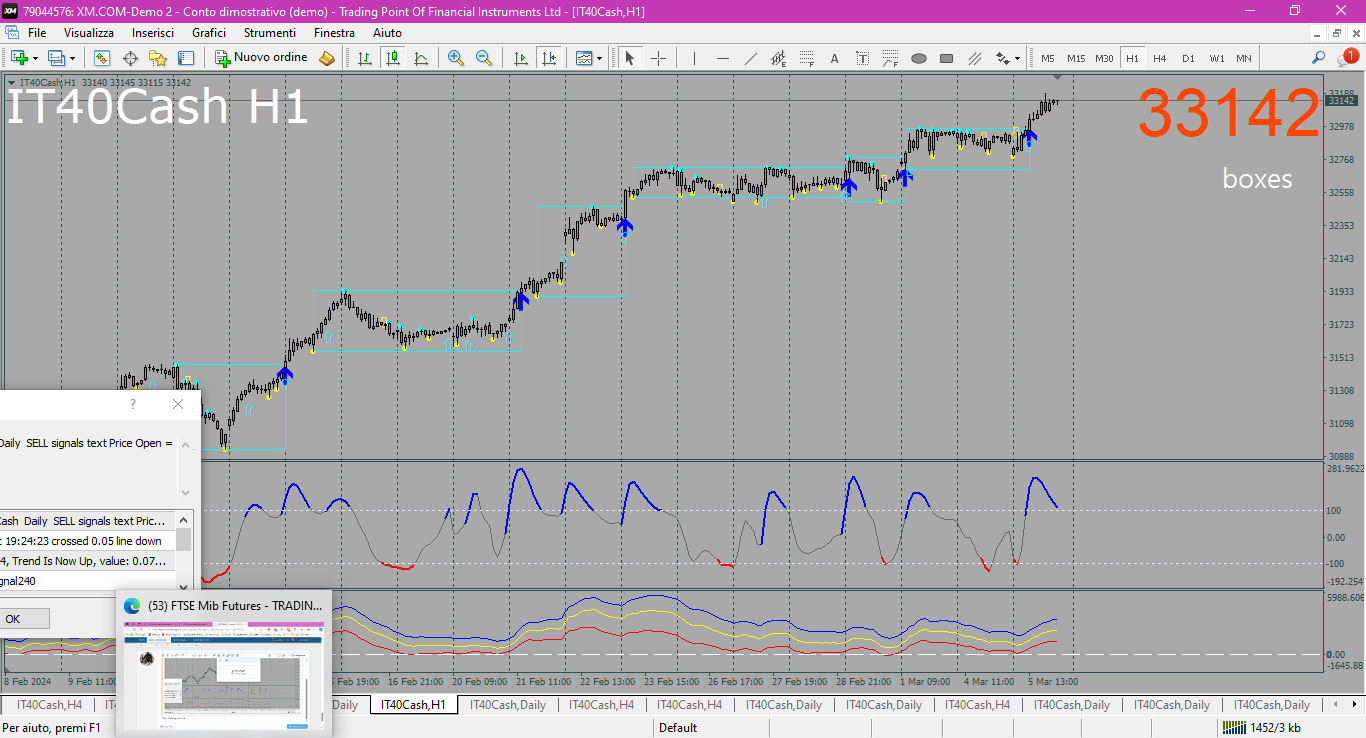Select the equidistant channel tool

778,58
